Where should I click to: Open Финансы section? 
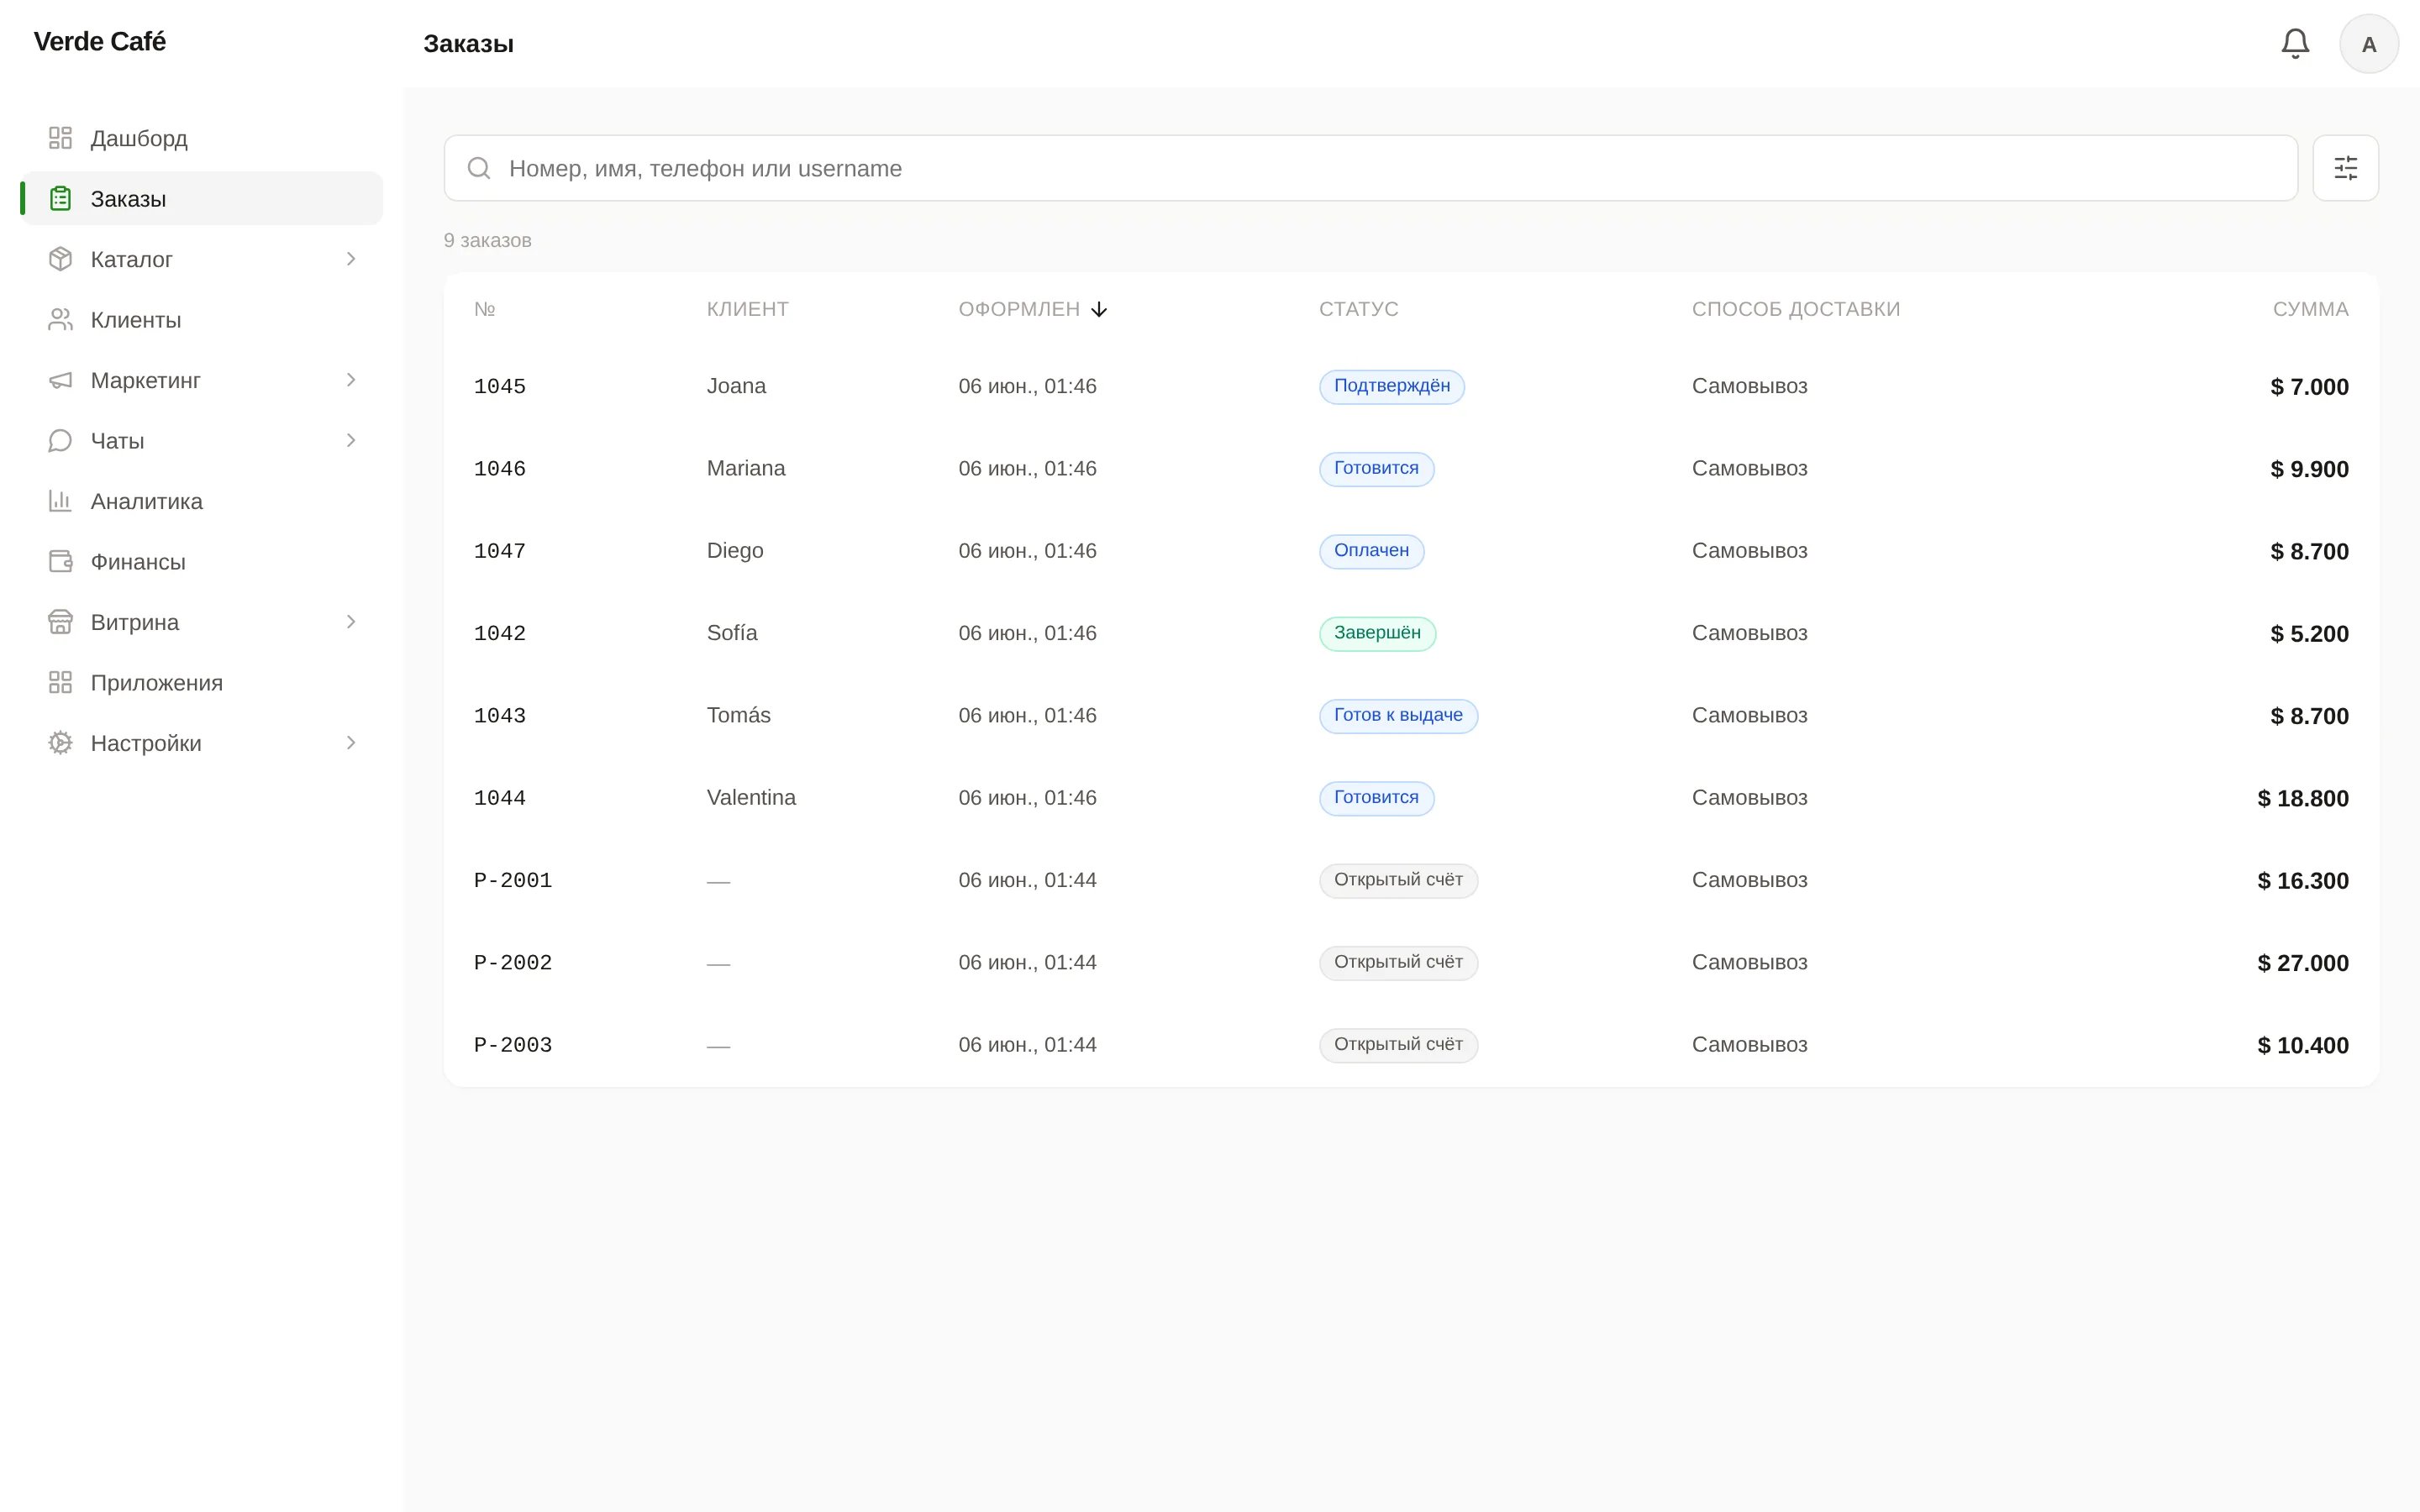coord(202,561)
